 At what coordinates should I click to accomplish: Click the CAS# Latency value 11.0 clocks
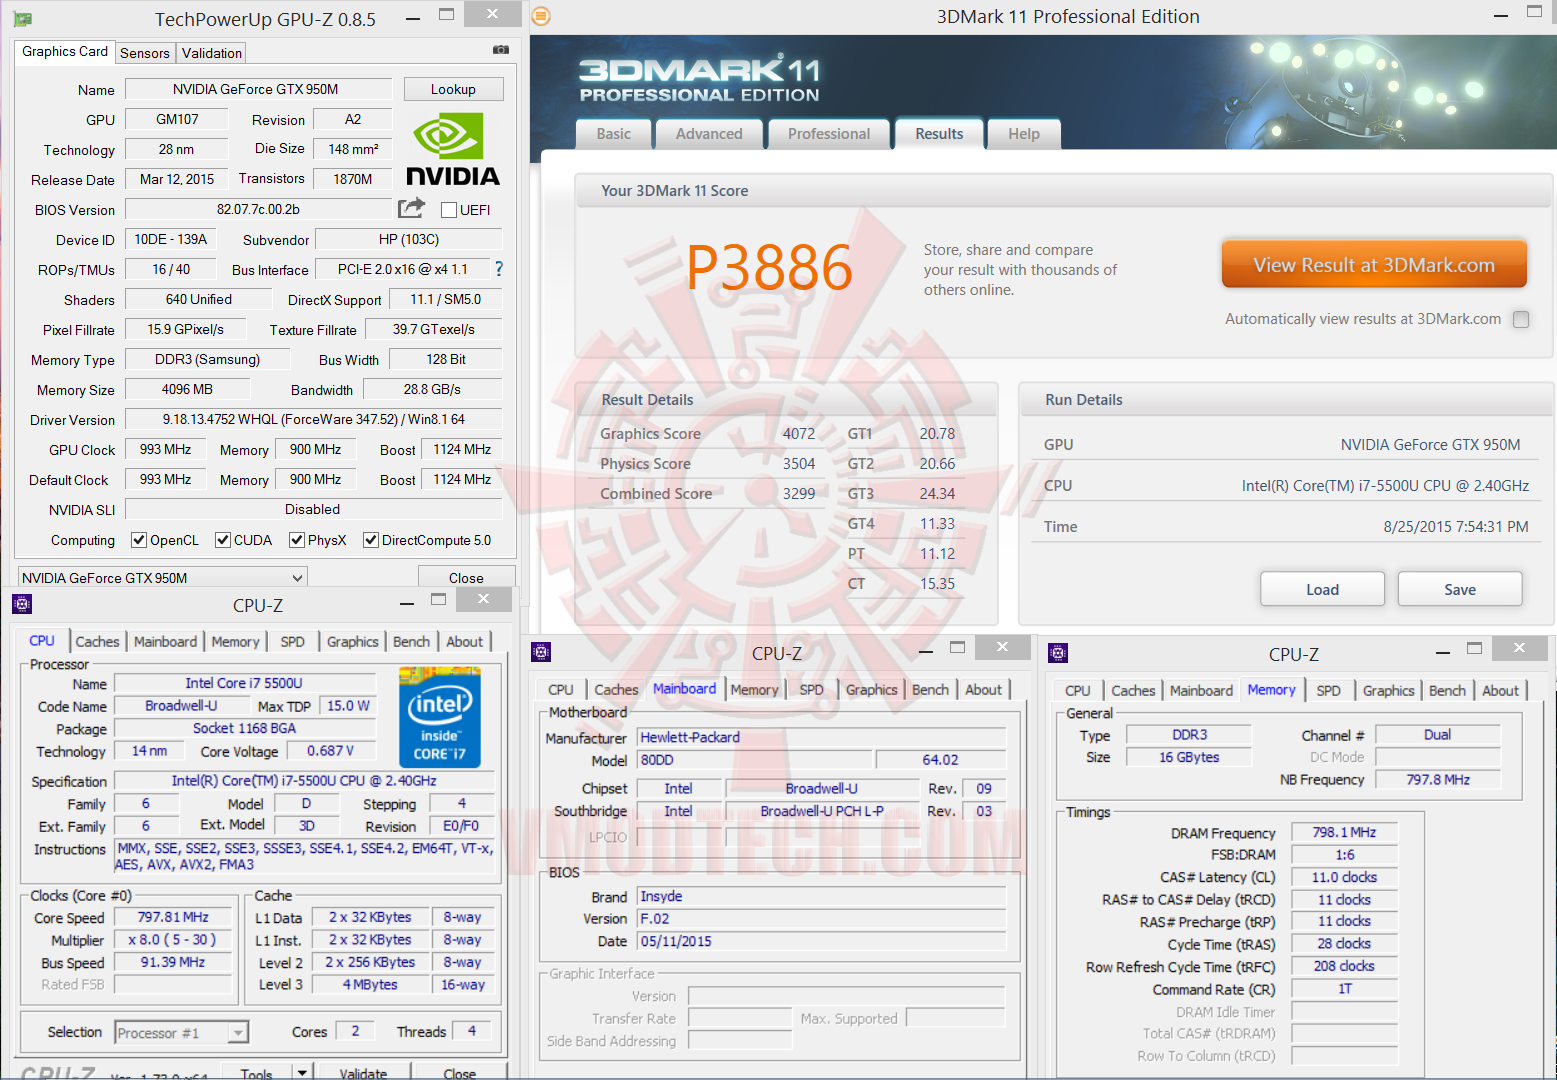[1344, 877]
